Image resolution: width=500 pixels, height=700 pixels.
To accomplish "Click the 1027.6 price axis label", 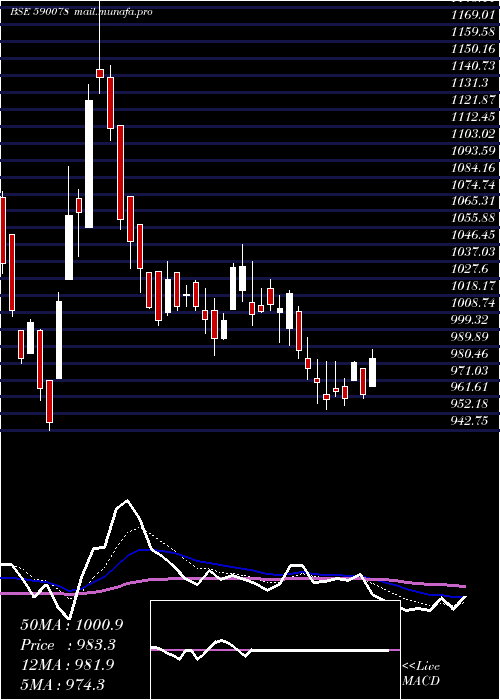I will click(x=470, y=269).
